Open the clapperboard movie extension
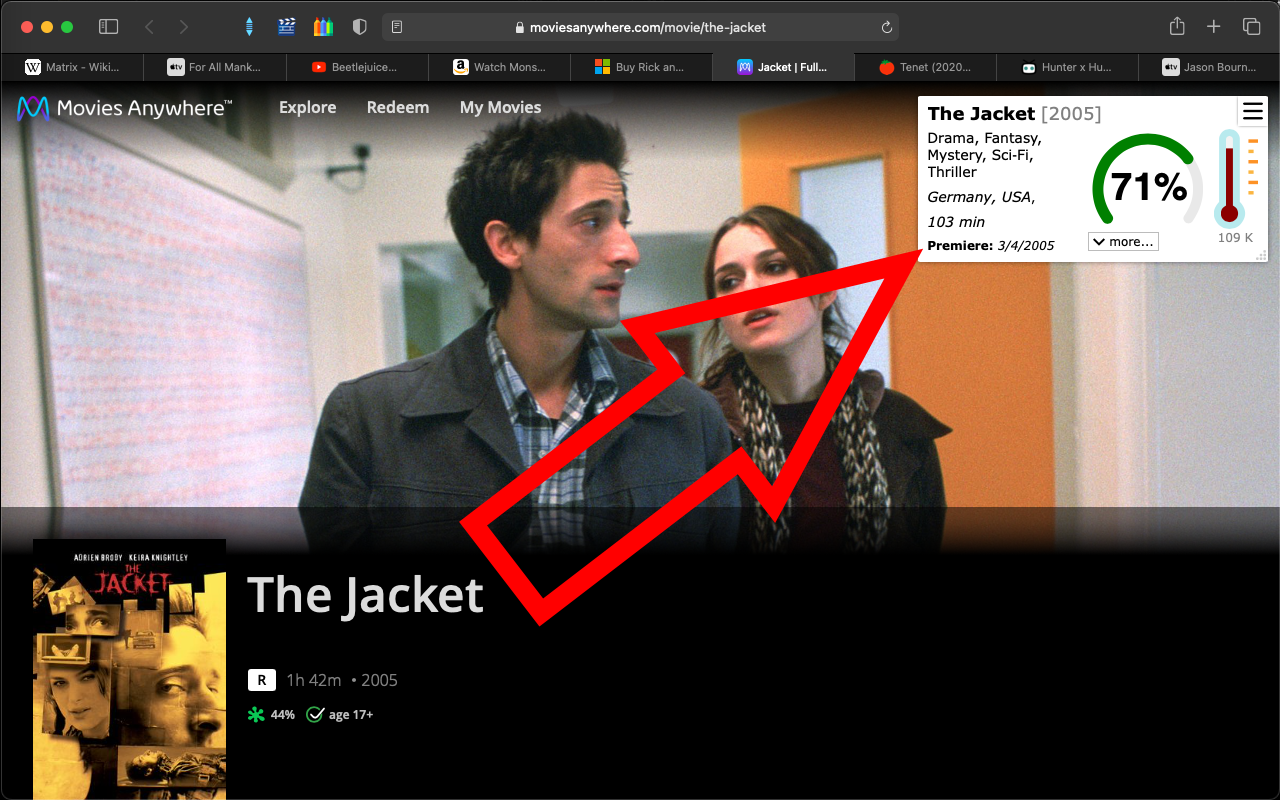1280x800 pixels. 287,27
